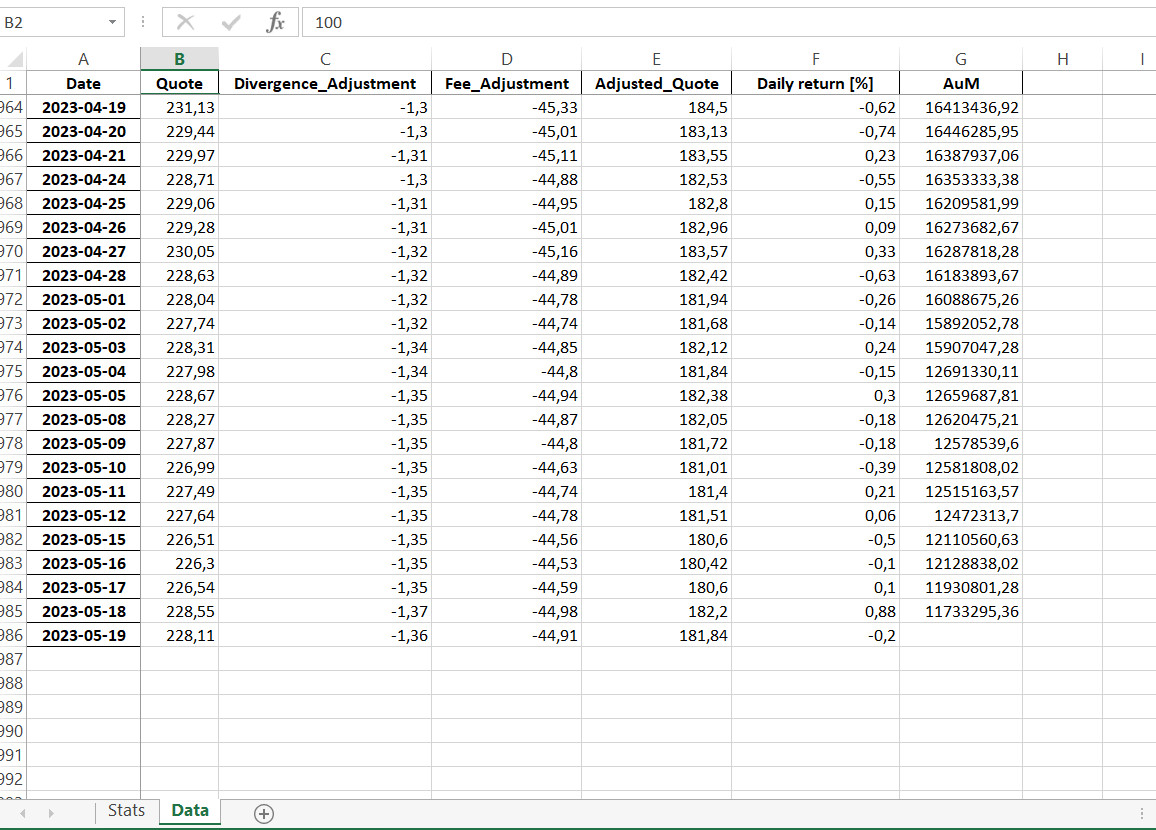Select column G header
Image resolution: width=1156 pixels, height=830 pixels.
tap(960, 60)
